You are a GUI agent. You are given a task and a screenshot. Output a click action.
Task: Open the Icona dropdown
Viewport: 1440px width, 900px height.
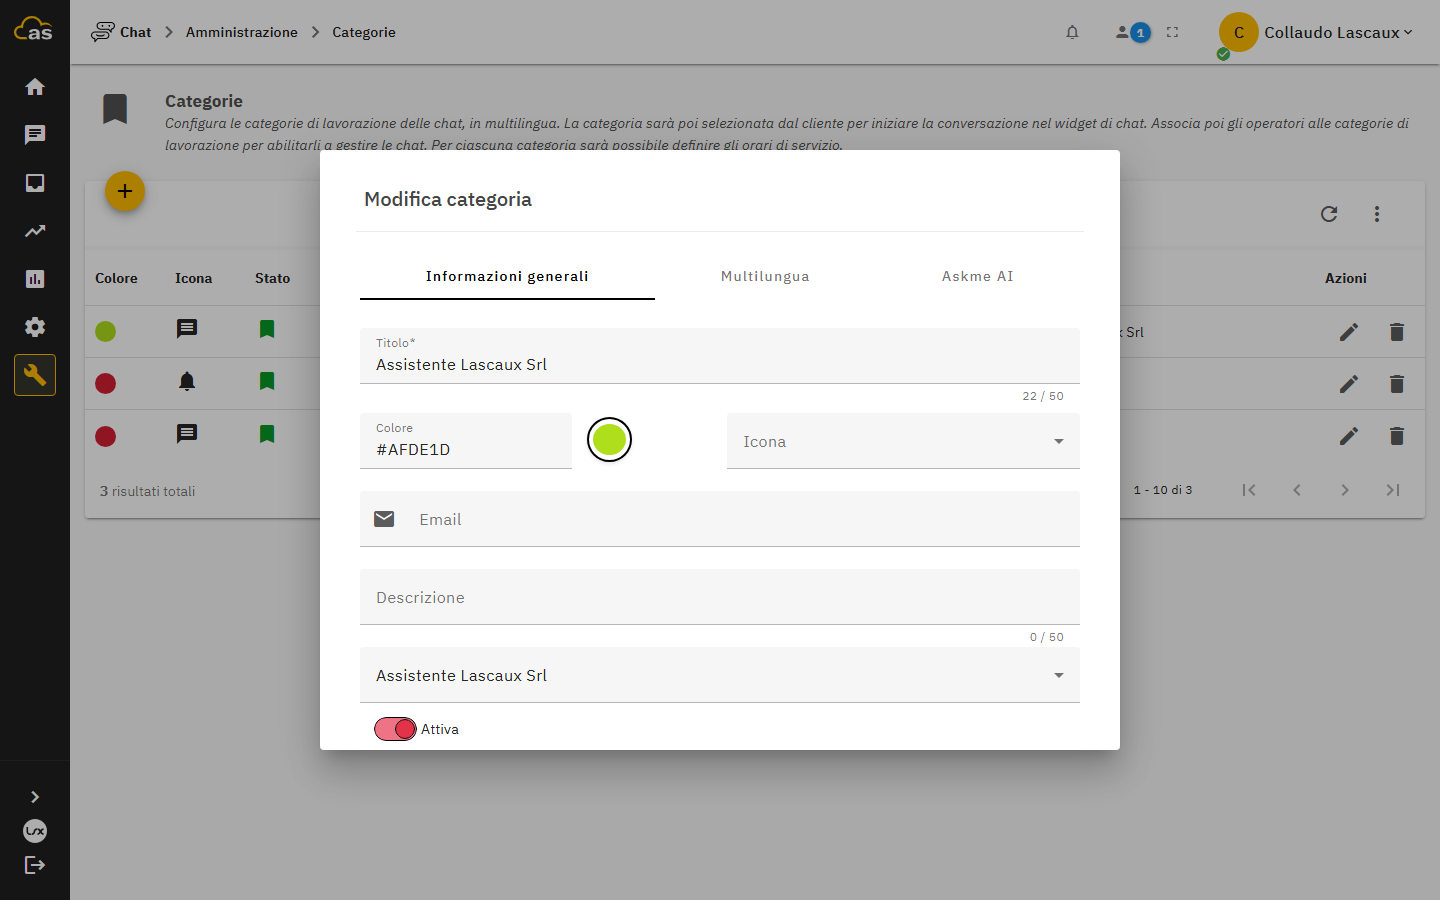(x=903, y=441)
